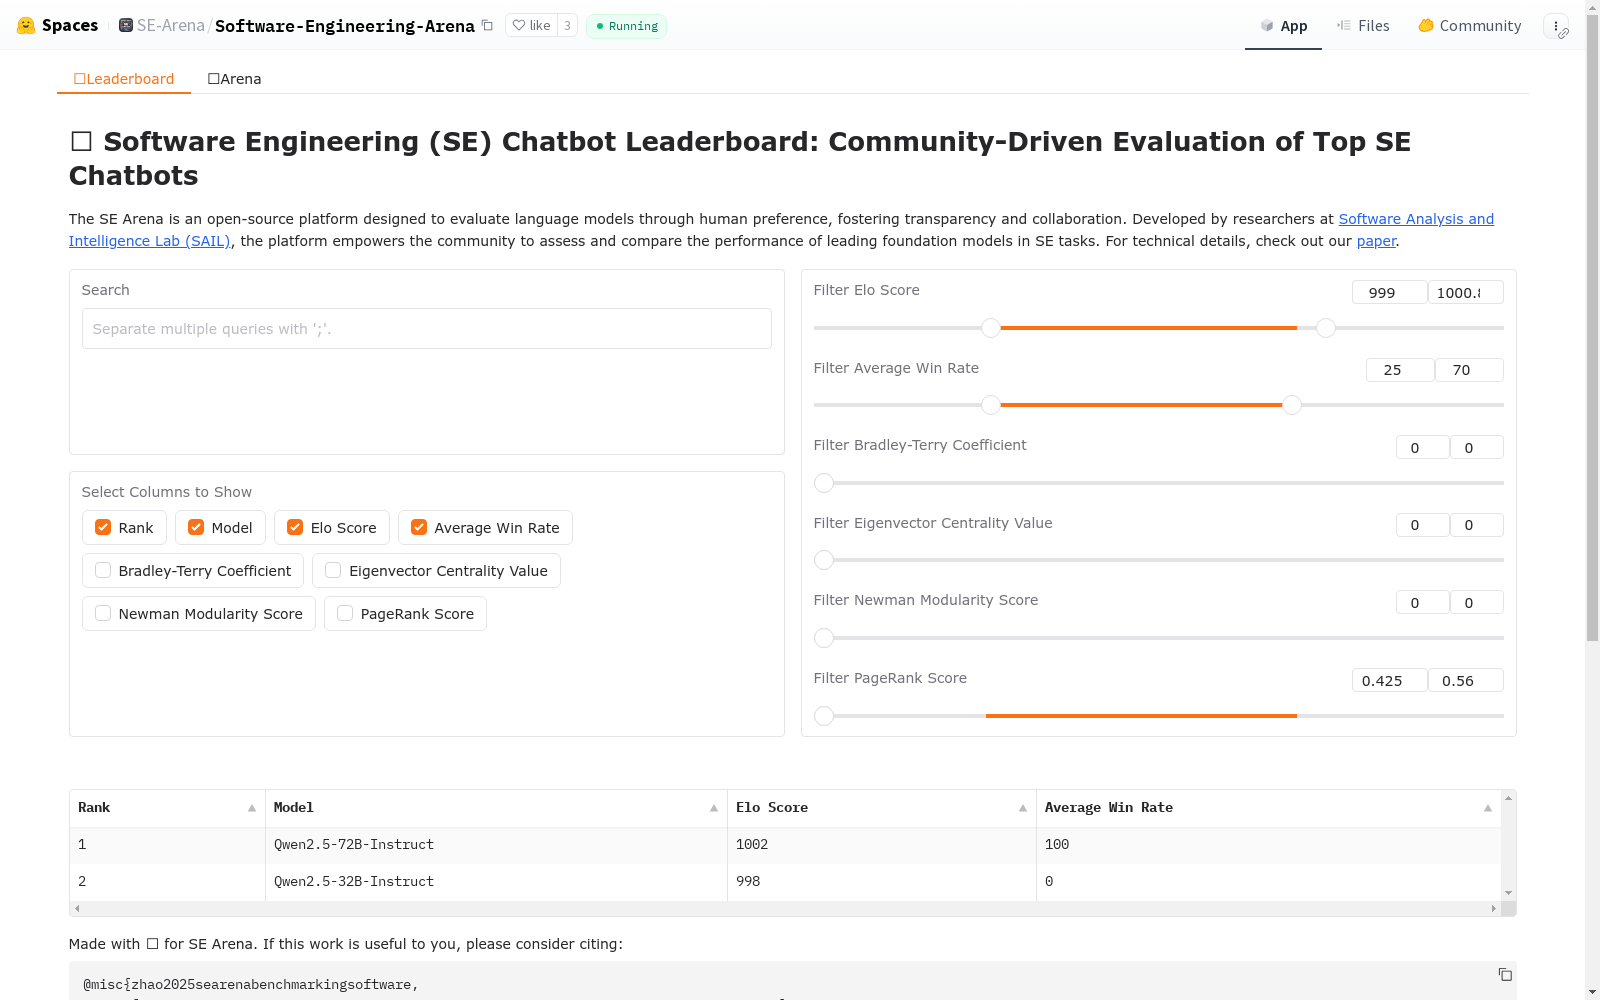Click the table's scroll-down arrow
Screen dimensions: 1600x1000
[x=1509, y=893]
